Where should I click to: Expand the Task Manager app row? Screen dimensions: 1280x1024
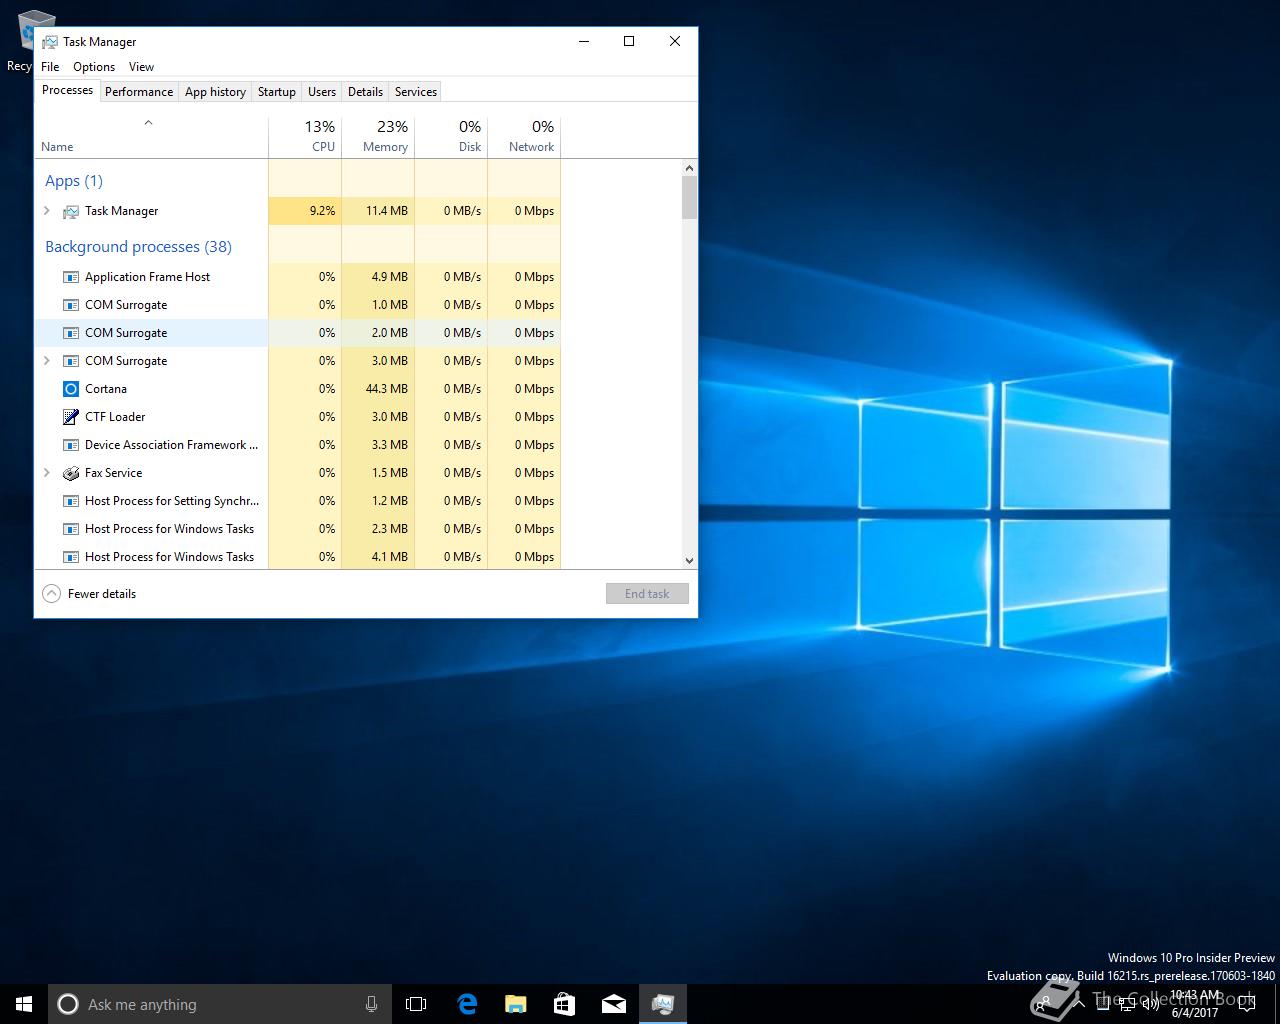click(47, 211)
